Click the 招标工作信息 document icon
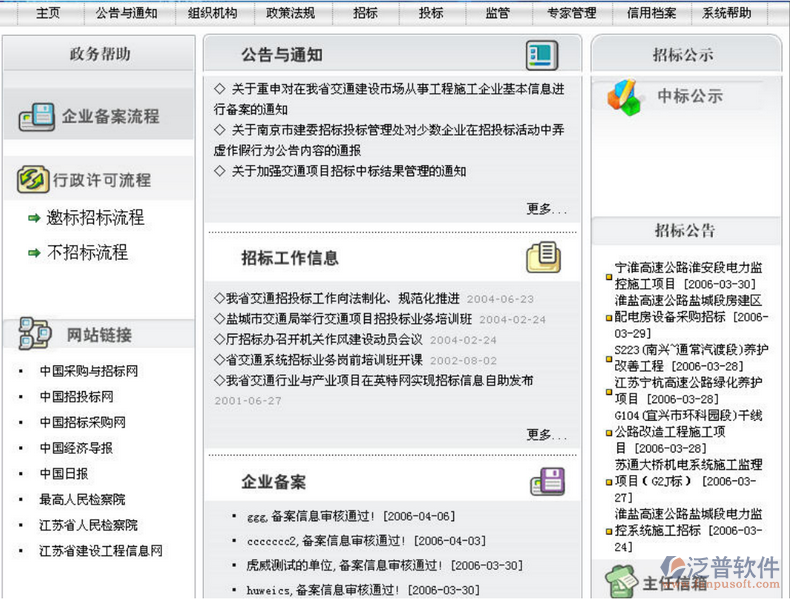Image resolution: width=790 pixels, height=600 pixels. point(543,258)
